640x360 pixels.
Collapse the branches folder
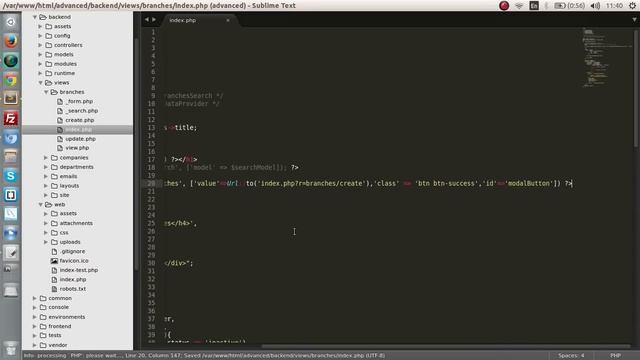pyautogui.click(x=46, y=92)
